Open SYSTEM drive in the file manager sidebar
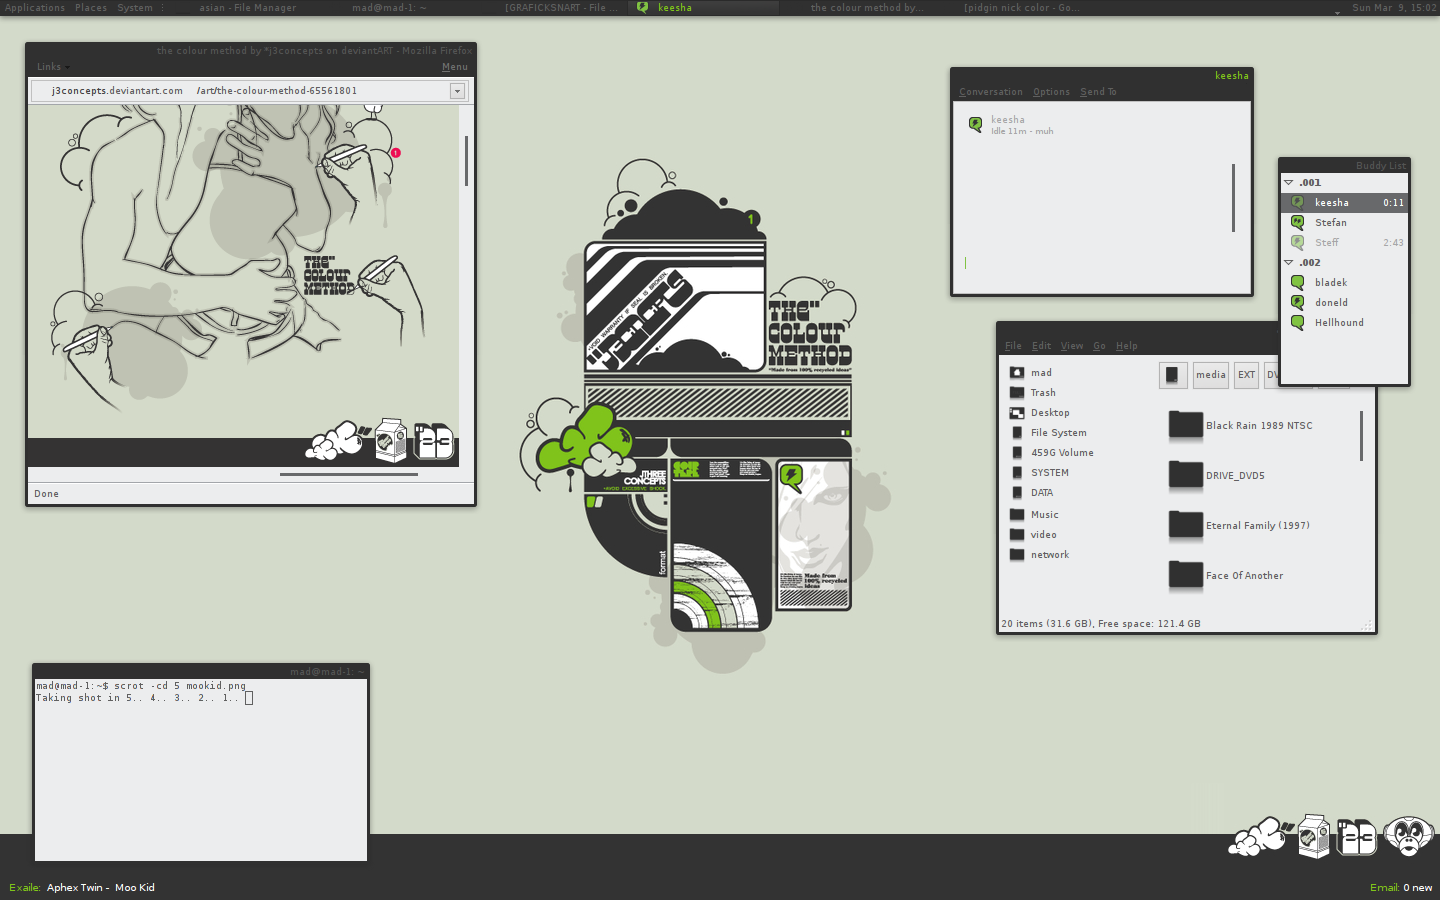Image resolution: width=1440 pixels, height=900 pixels. click(x=1040, y=473)
